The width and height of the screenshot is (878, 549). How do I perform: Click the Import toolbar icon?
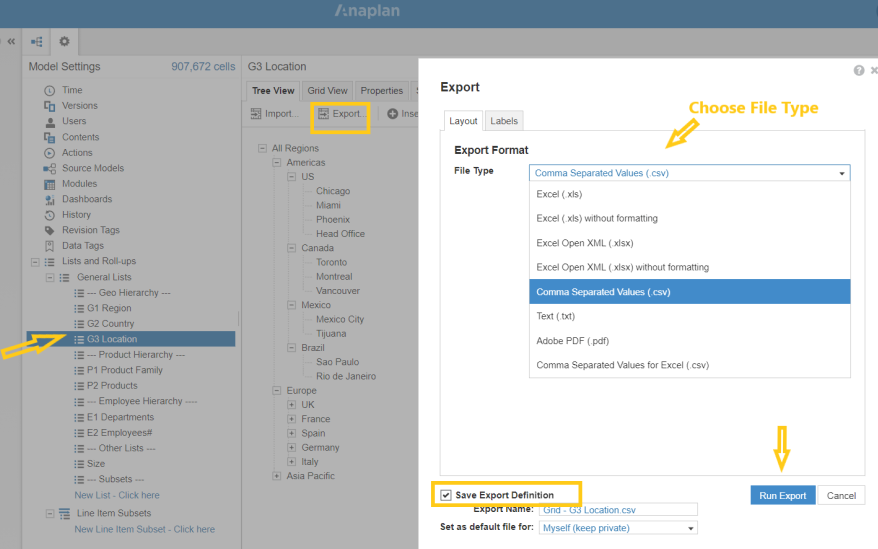(256, 114)
